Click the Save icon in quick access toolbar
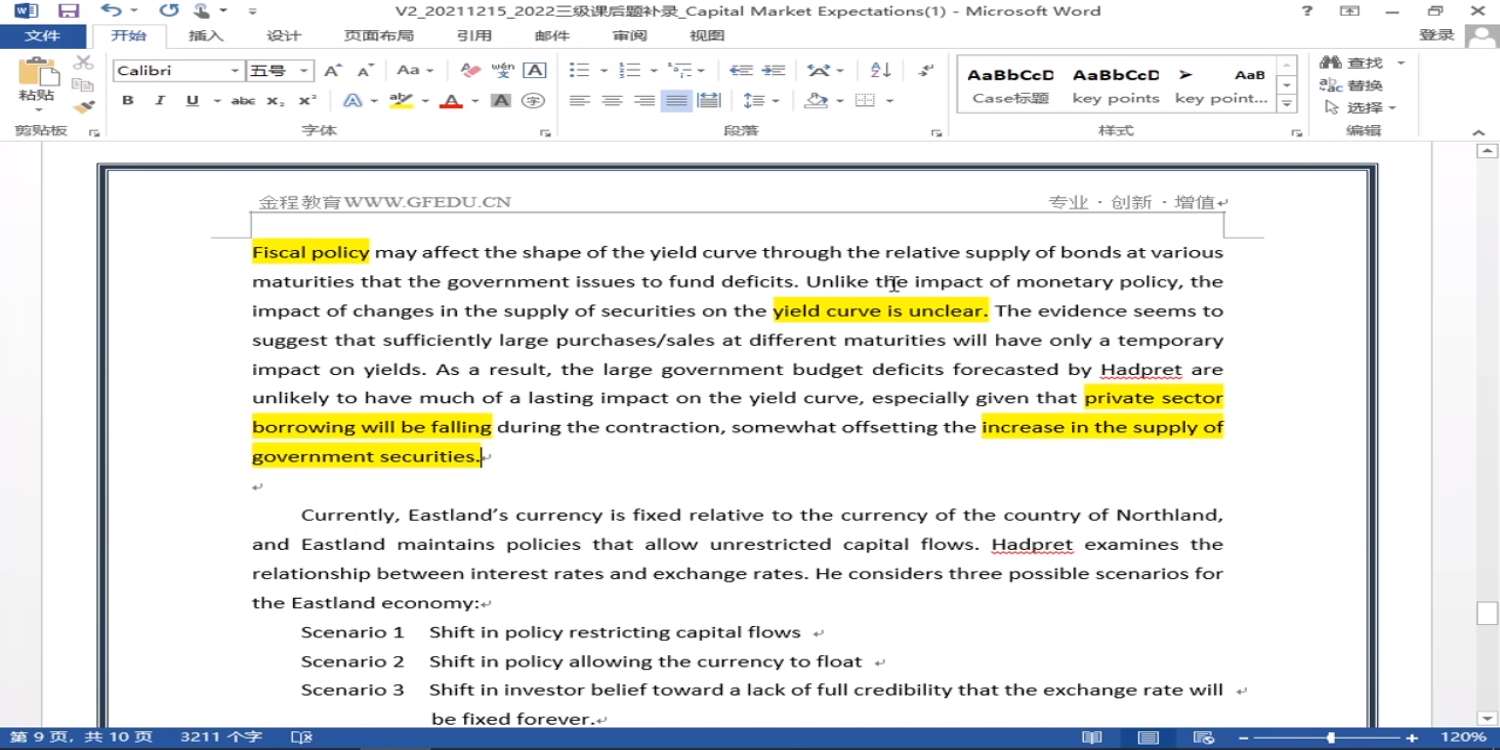 pyautogui.click(x=68, y=11)
